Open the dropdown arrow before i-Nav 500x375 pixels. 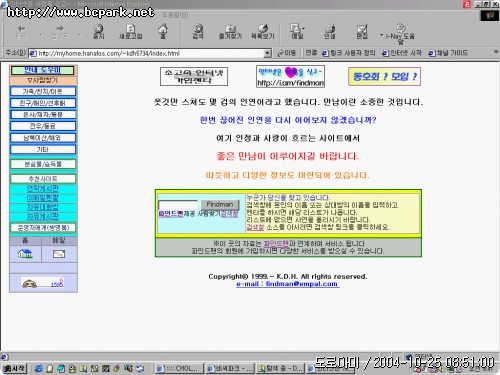(x=381, y=35)
